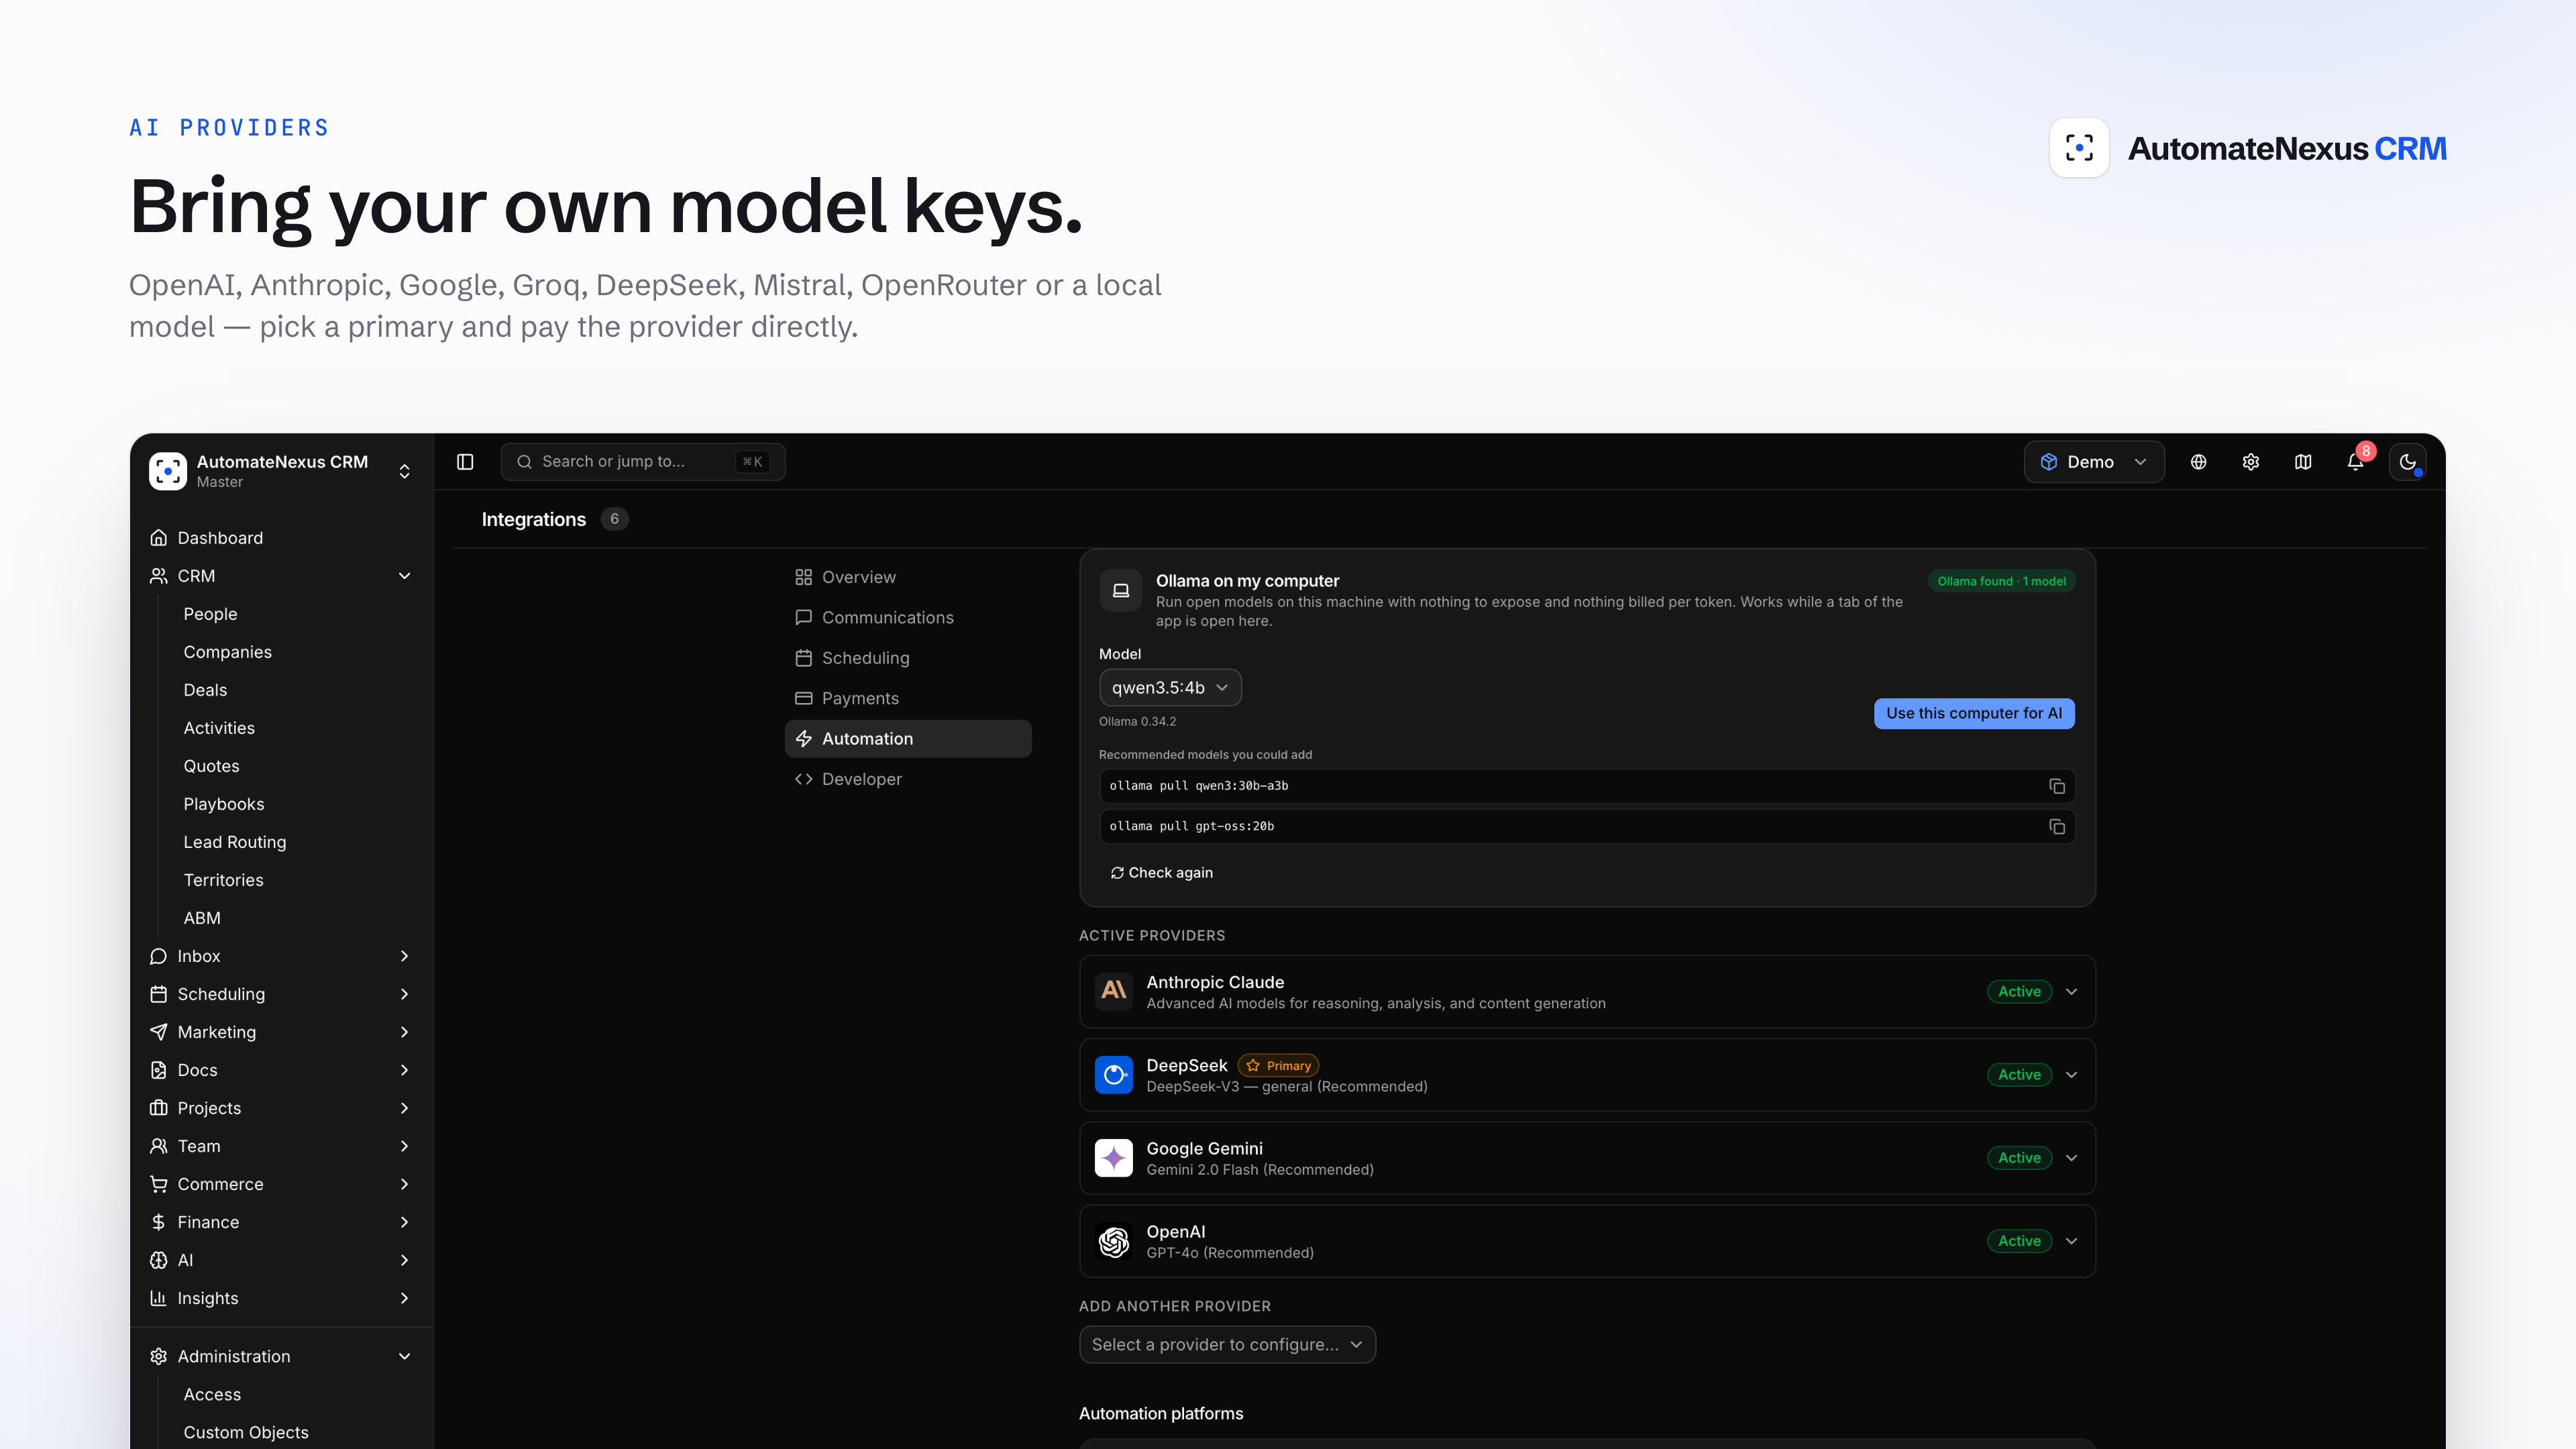
Task: Click the search magnifier icon
Action: click(524, 462)
